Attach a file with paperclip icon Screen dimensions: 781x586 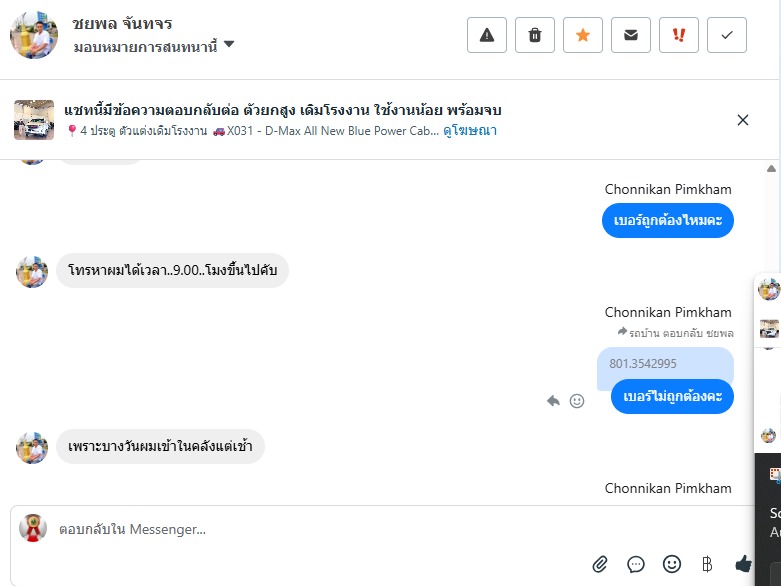(600, 564)
